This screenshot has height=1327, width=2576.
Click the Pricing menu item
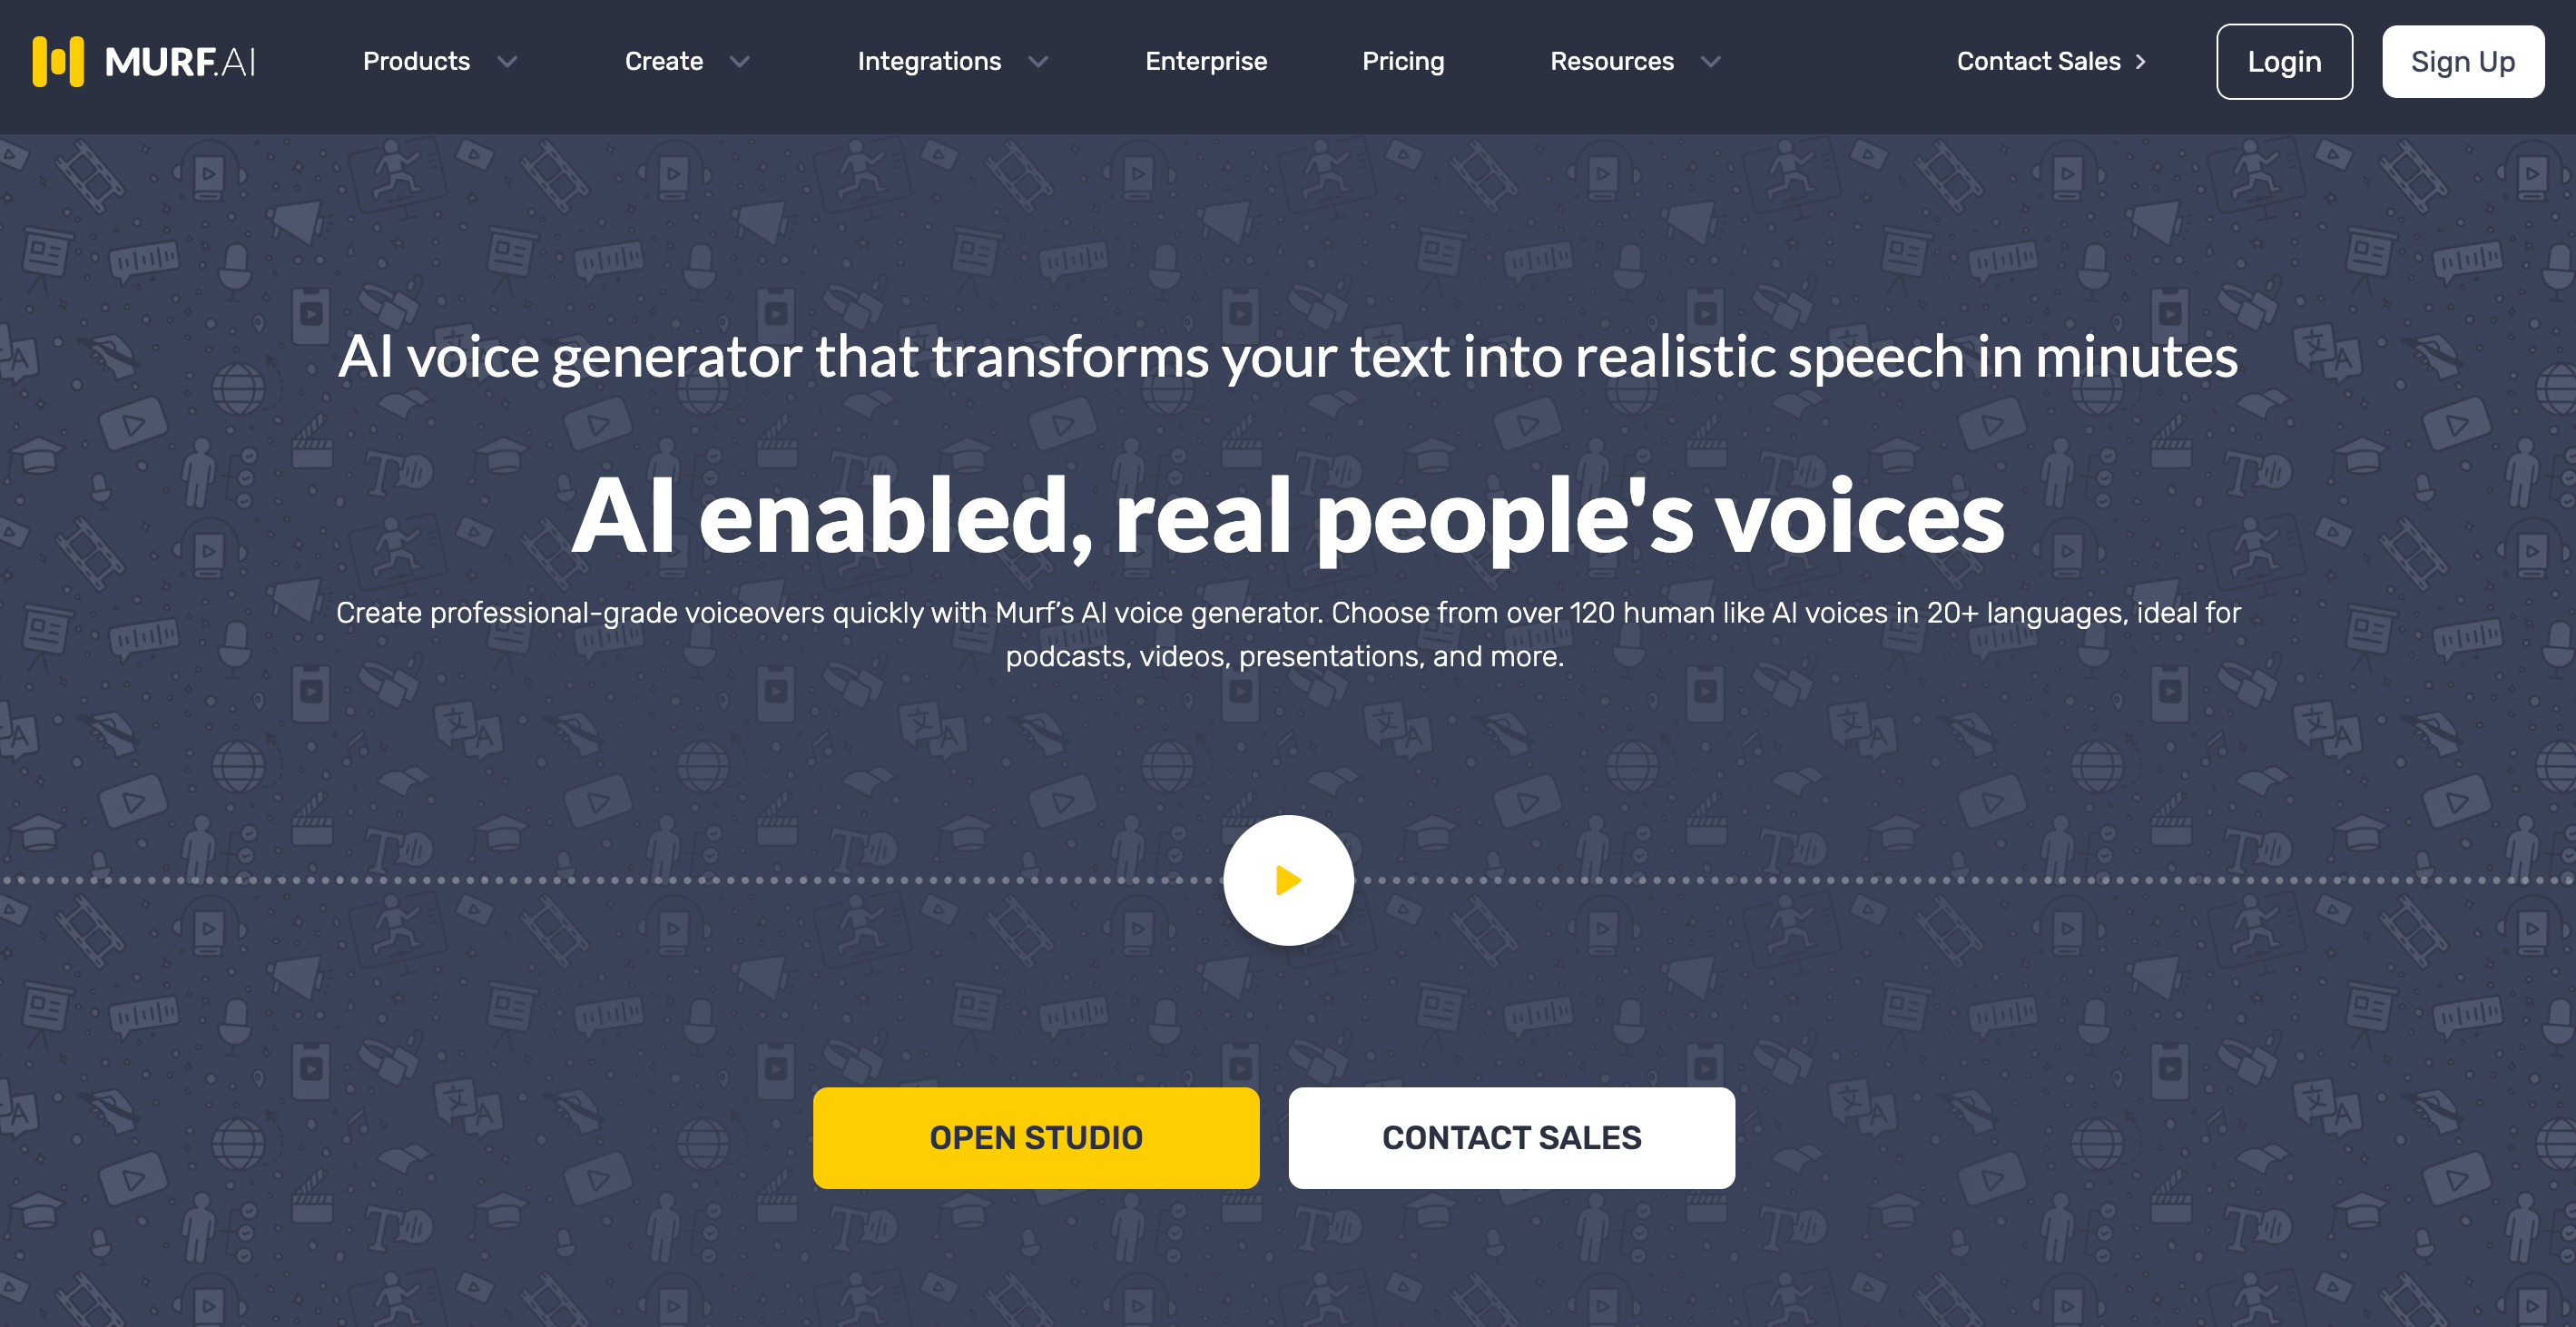[x=1403, y=61]
